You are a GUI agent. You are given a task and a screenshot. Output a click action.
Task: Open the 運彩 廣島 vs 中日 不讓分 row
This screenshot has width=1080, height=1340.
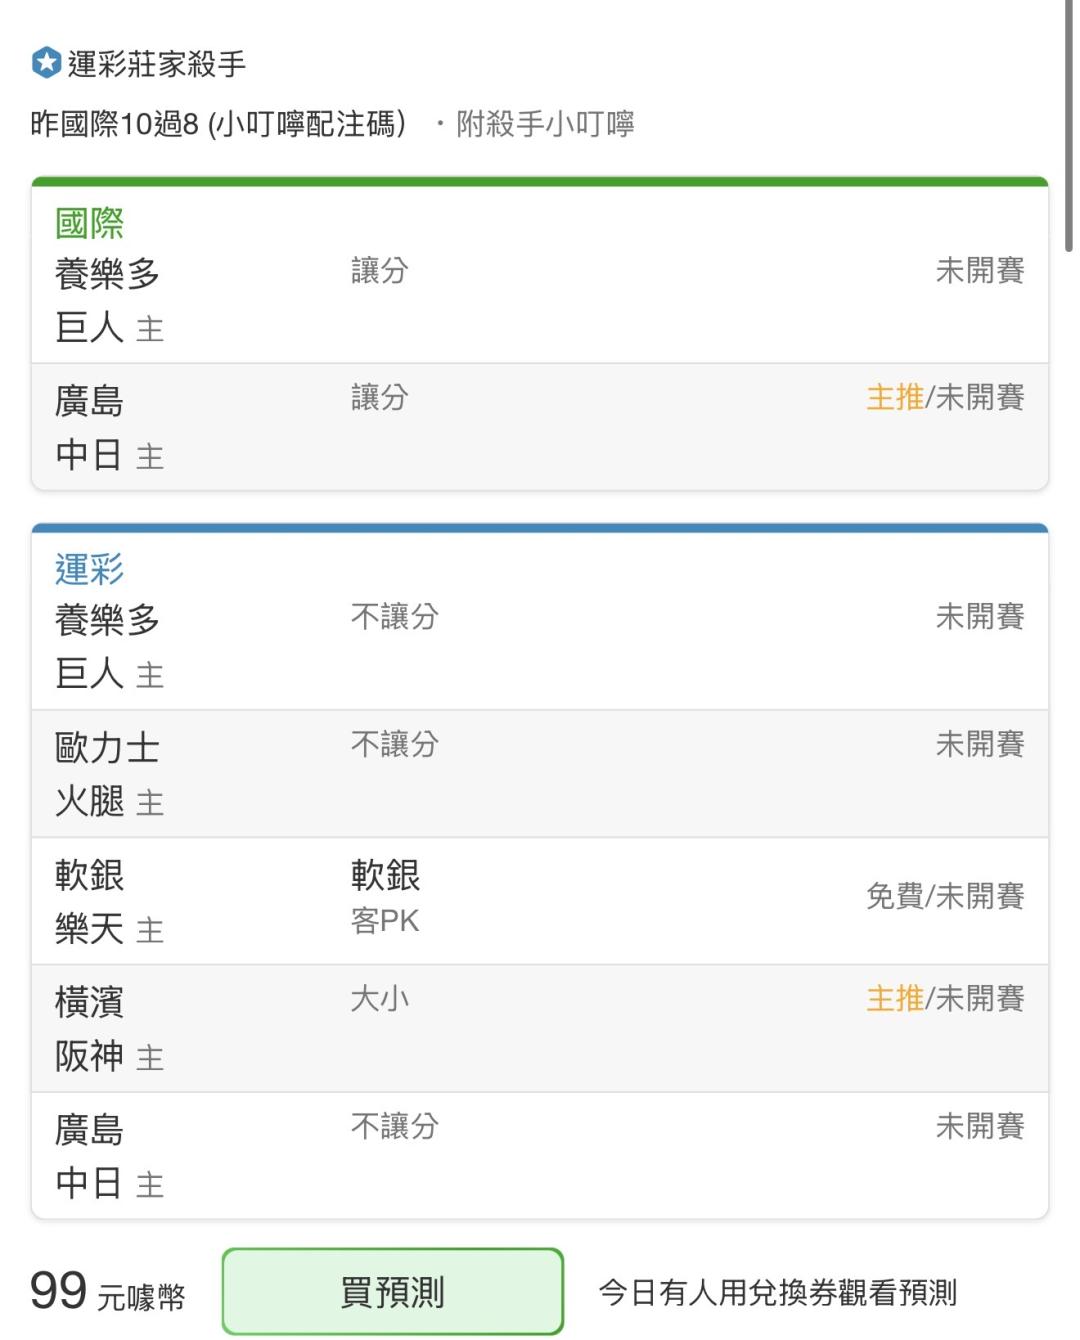[x=540, y=1155]
